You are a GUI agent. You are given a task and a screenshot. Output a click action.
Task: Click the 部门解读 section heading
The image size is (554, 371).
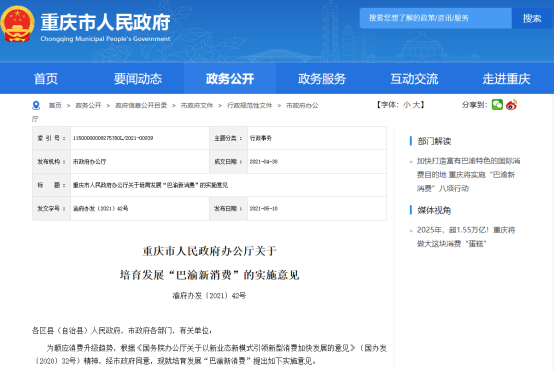click(x=434, y=141)
